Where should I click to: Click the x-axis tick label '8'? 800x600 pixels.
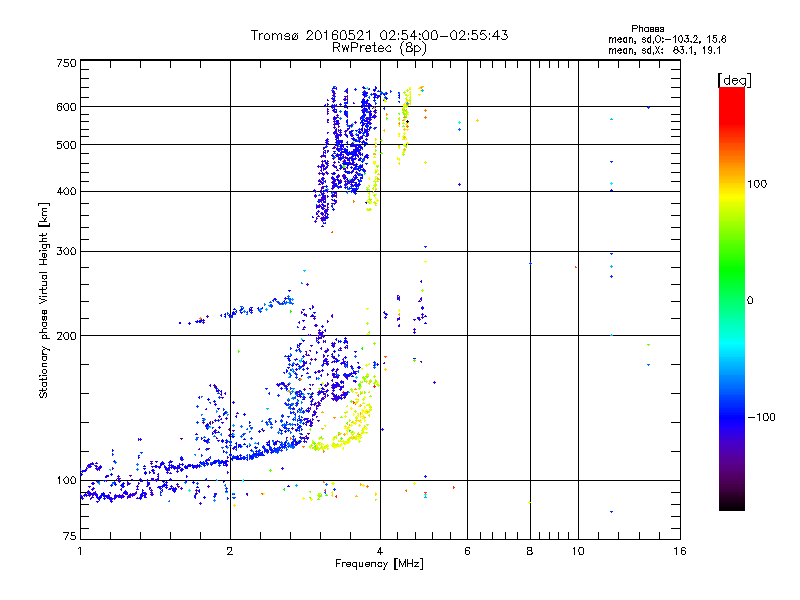click(x=530, y=551)
